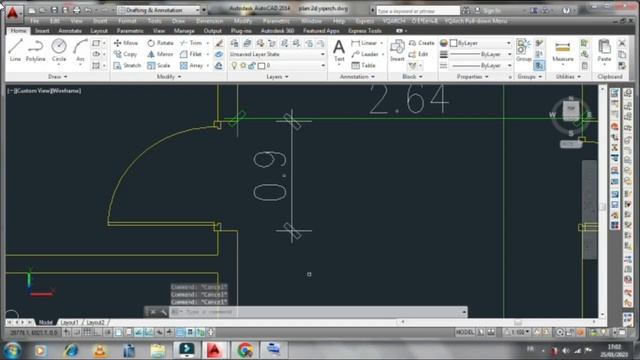The image size is (640, 360).
Task: Toggle Object Snap in status bar
Action: (x=118, y=332)
